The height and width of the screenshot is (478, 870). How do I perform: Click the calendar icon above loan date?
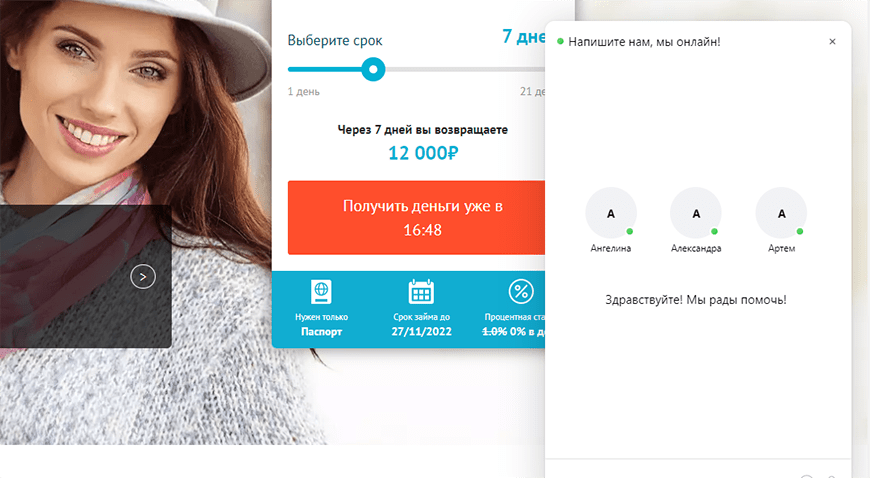(421, 291)
